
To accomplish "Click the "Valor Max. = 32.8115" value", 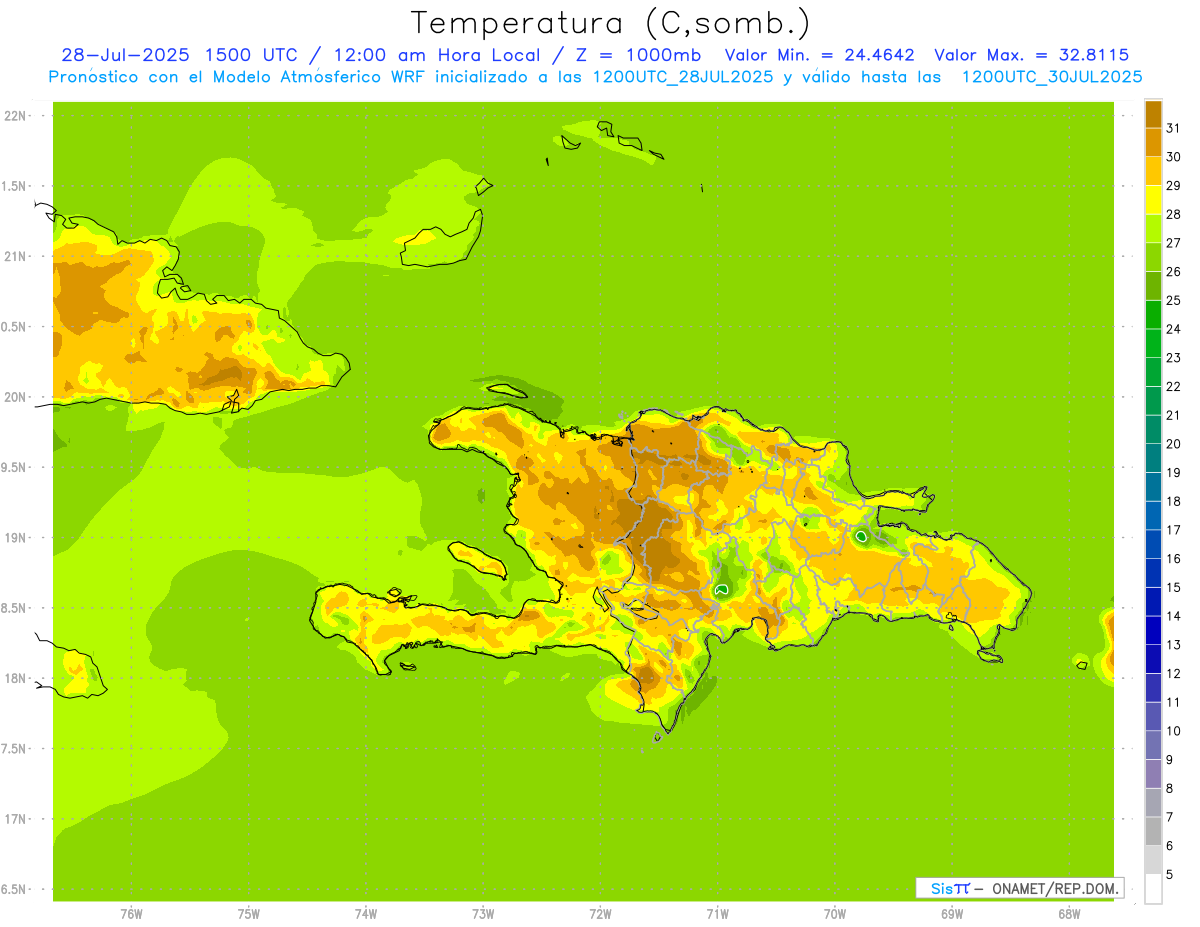I will tap(1032, 55).
